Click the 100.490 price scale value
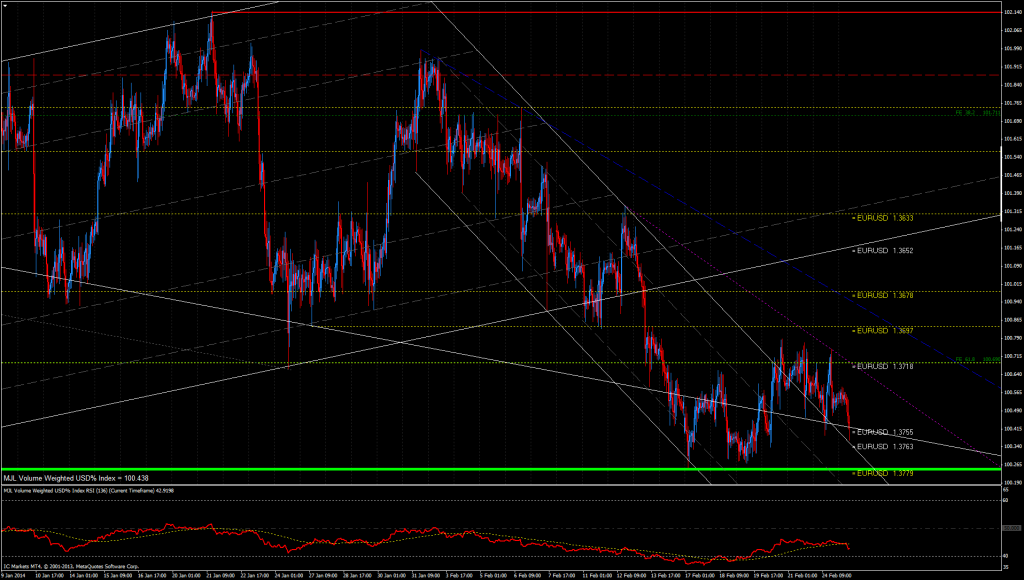 click(x=1014, y=411)
